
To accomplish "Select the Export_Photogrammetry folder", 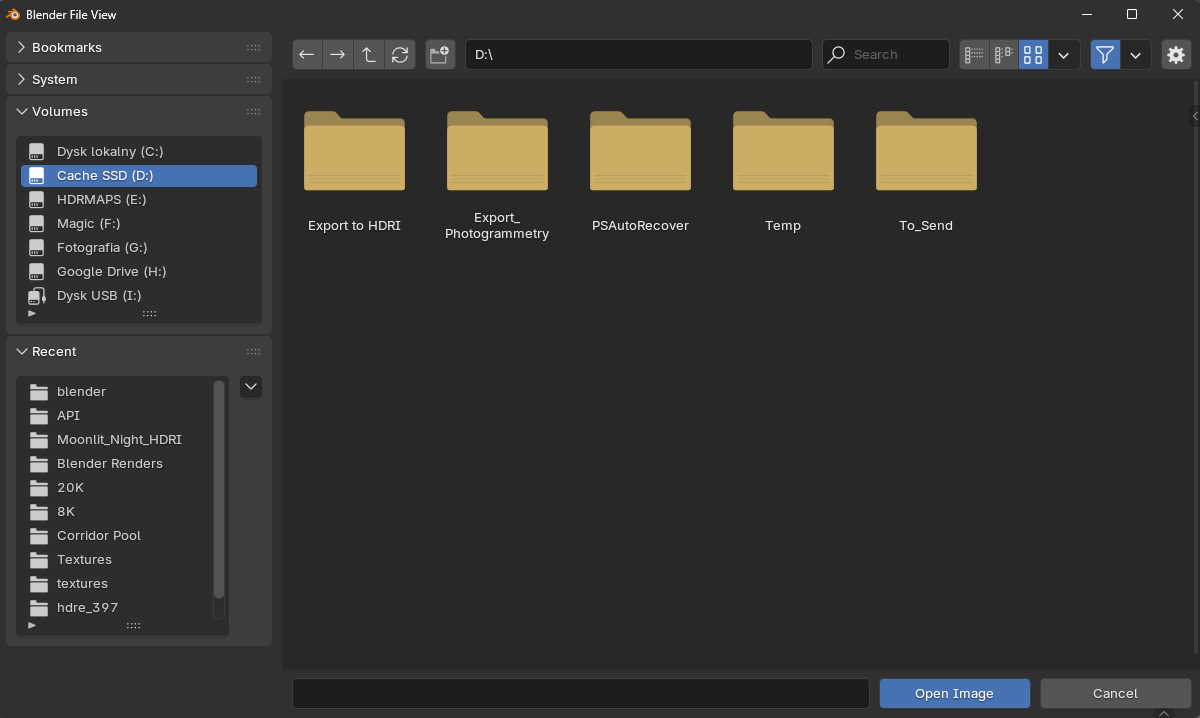I will (497, 175).
